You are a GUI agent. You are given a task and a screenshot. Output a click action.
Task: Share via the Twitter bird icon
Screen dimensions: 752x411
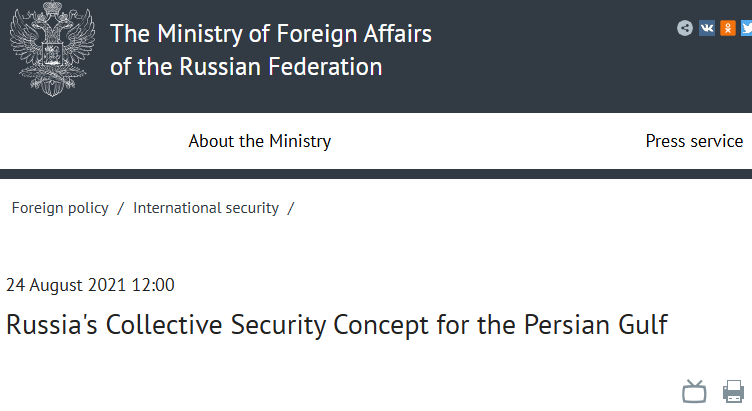pyautogui.click(x=746, y=28)
